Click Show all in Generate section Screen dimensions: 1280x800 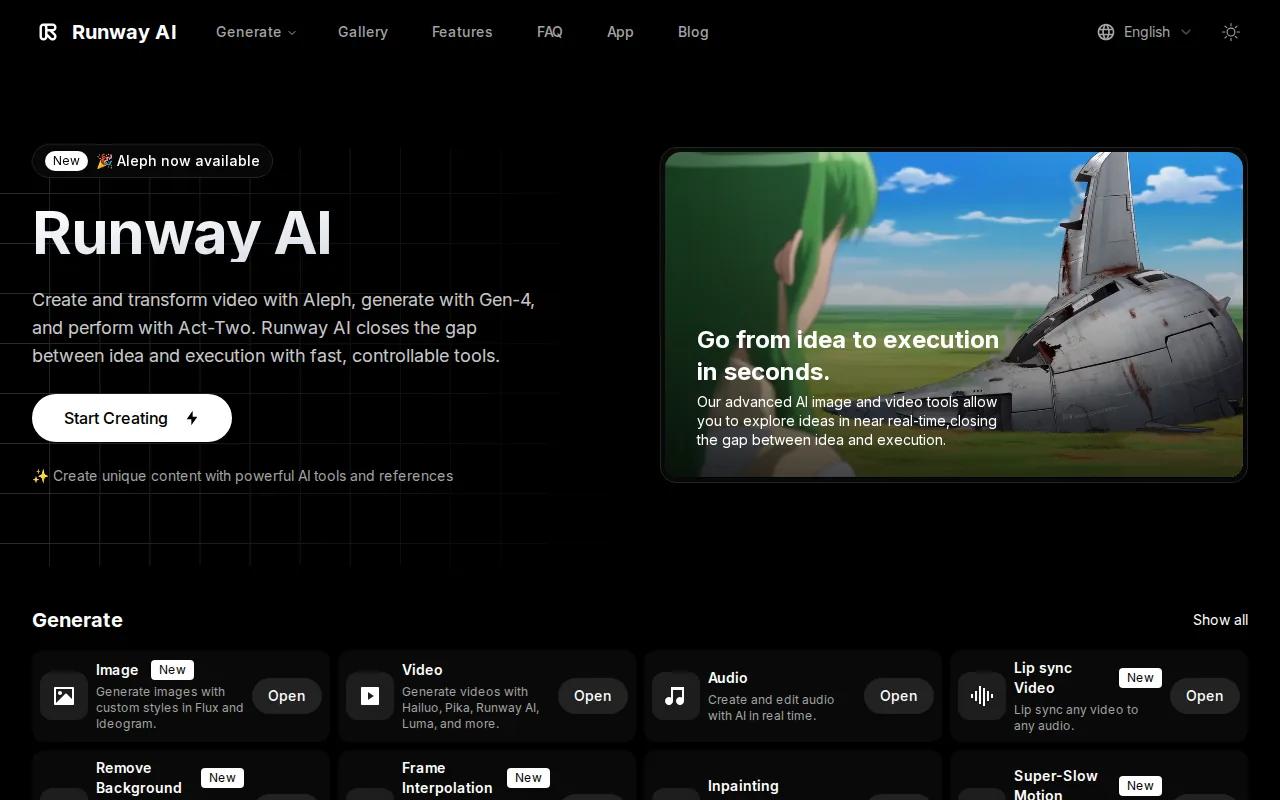(1220, 620)
